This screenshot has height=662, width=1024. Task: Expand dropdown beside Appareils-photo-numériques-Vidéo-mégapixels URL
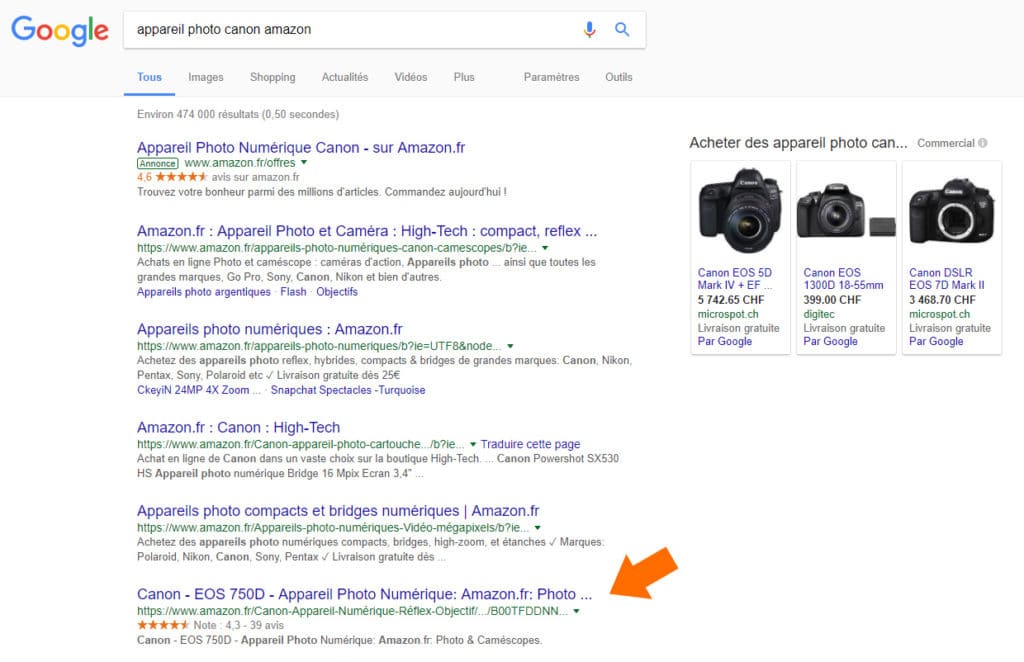538,528
